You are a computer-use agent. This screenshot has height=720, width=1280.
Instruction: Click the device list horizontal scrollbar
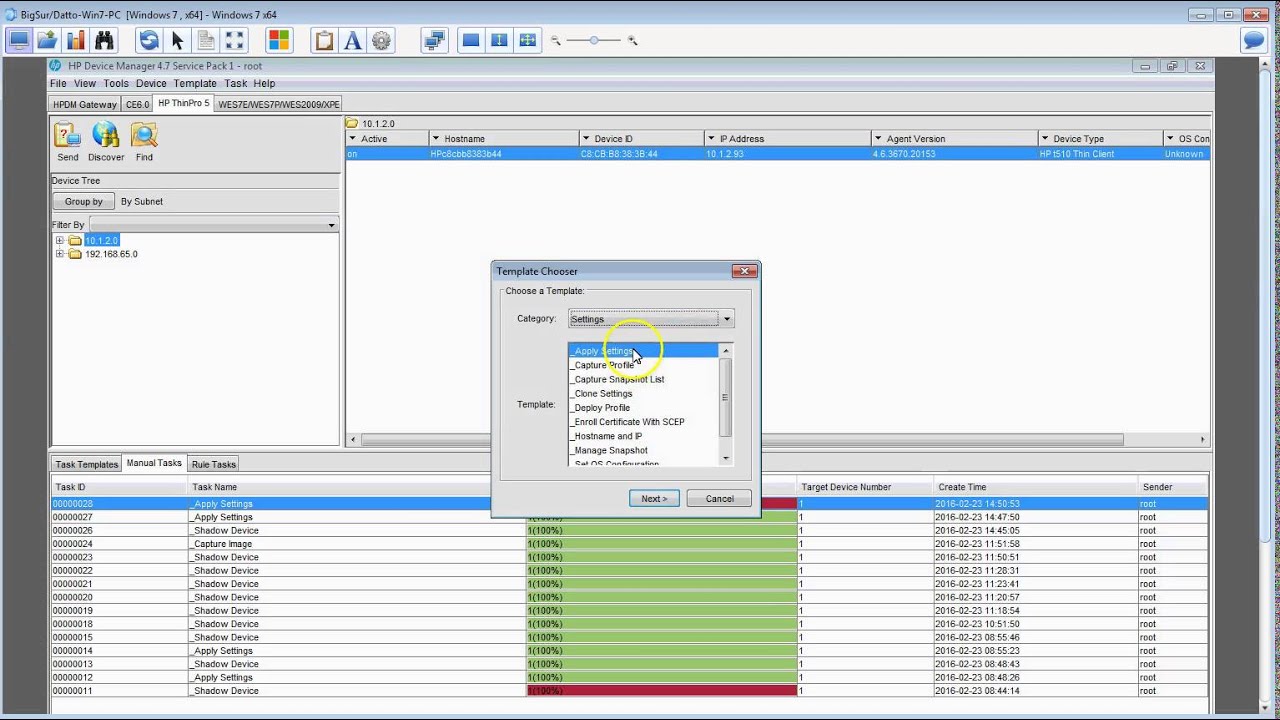tap(742, 439)
